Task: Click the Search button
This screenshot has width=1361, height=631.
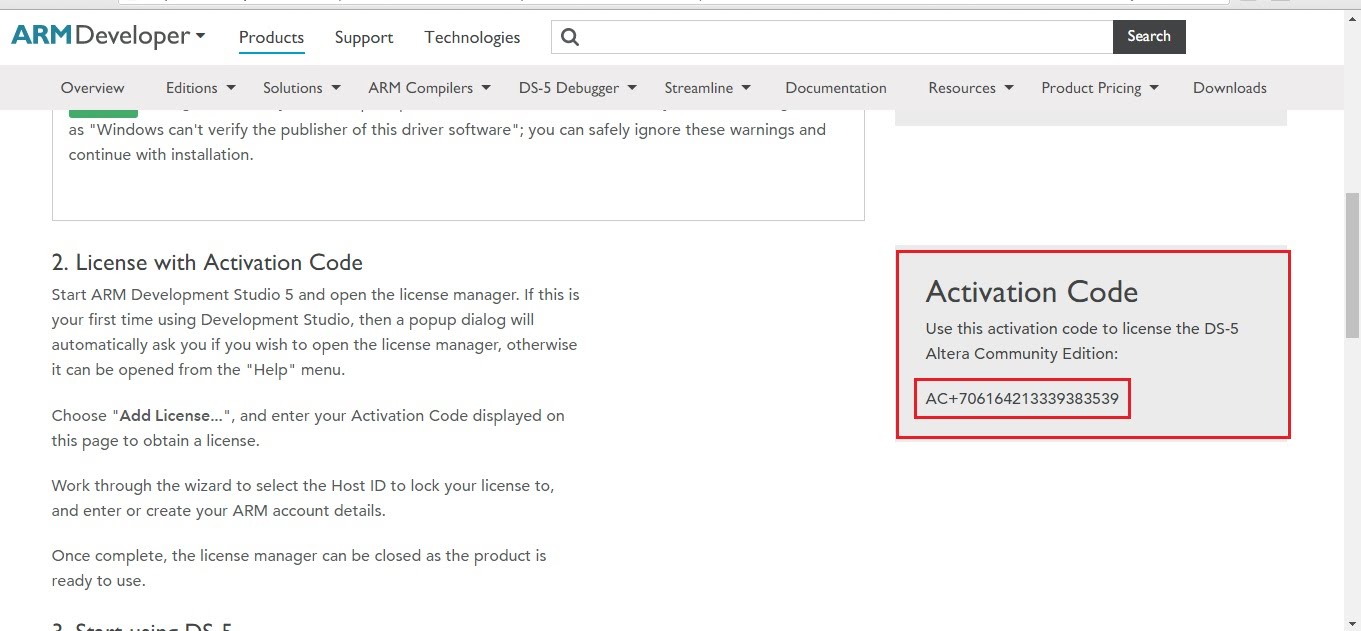Action: (1149, 36)
